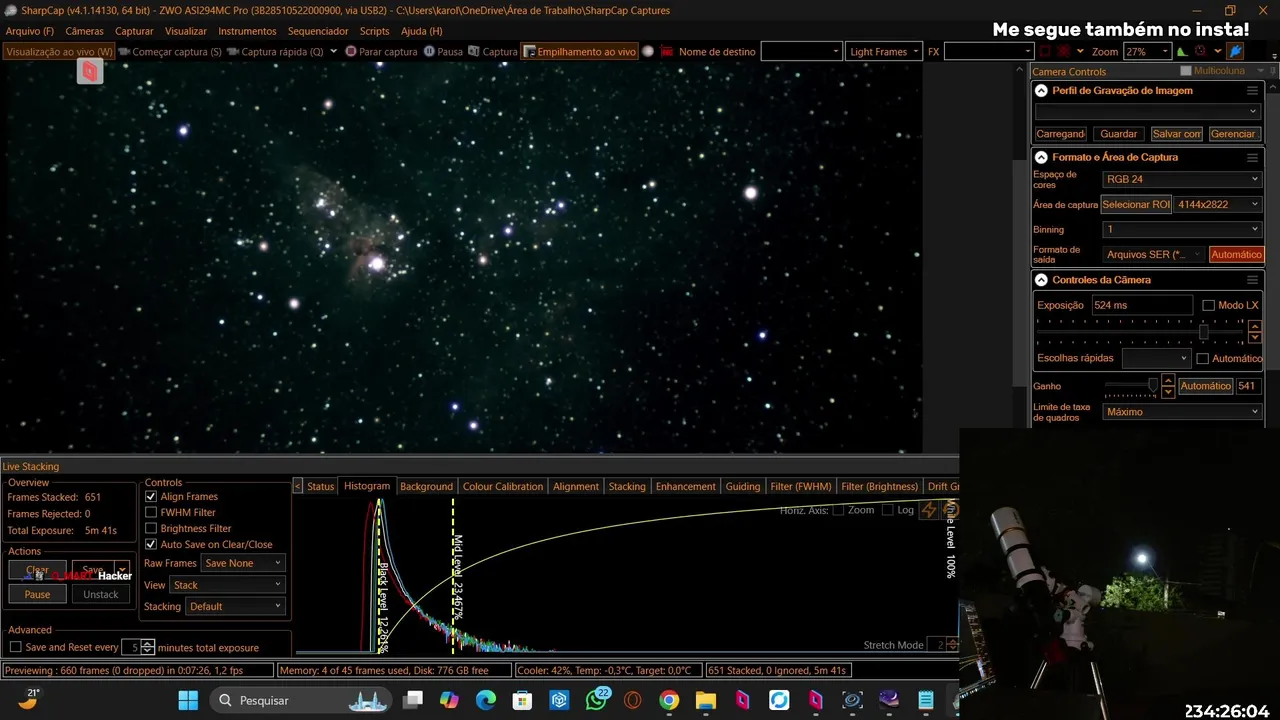Click the Começar captura camera icon
The height and width of the screenshot is (720, 1280).
coord(124,51)
